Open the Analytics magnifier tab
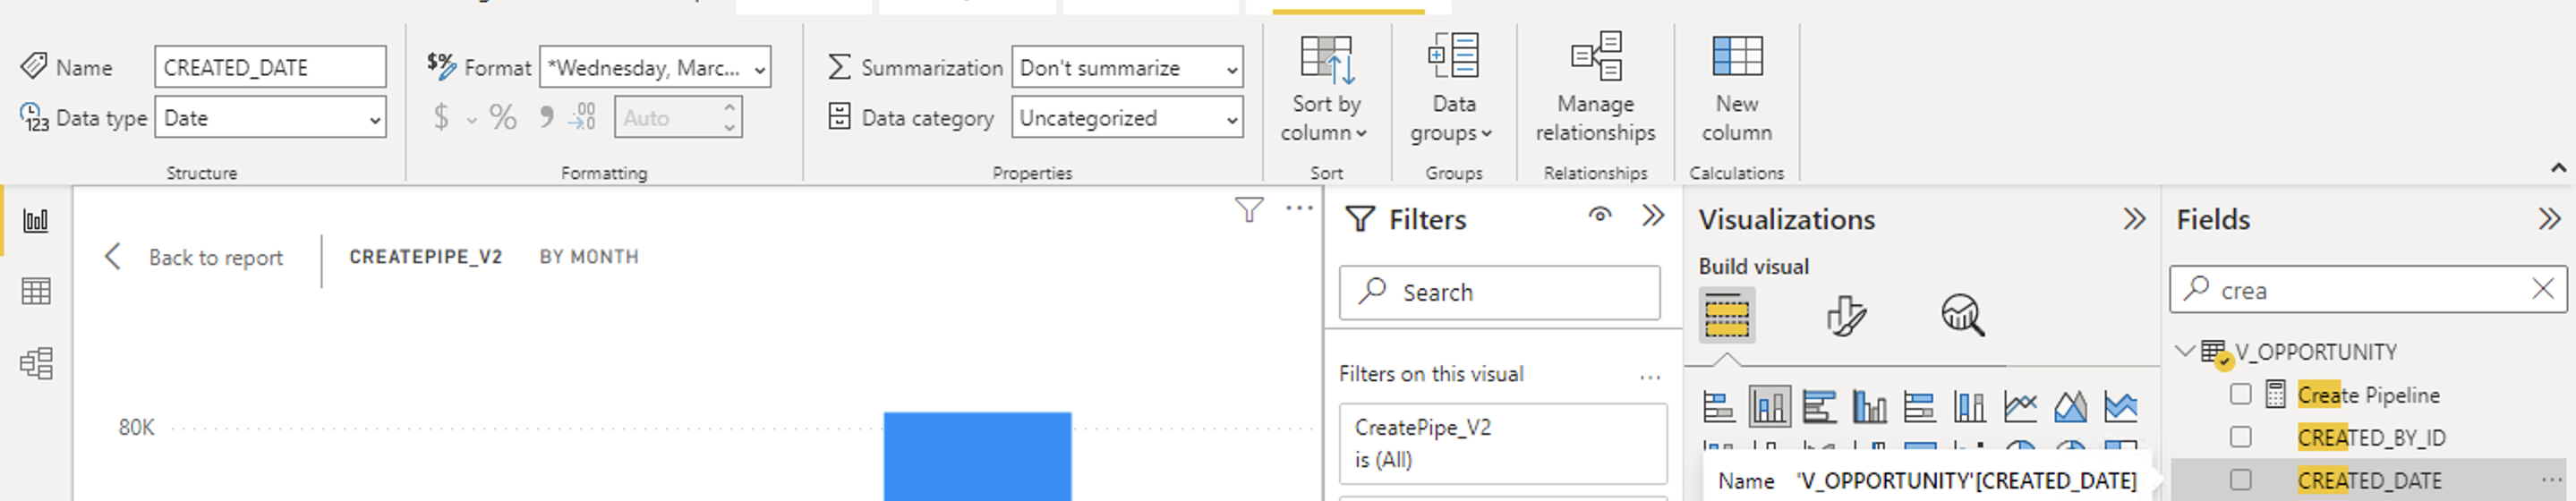The width and height of the screenshot is (2576, 501). 1963,316
